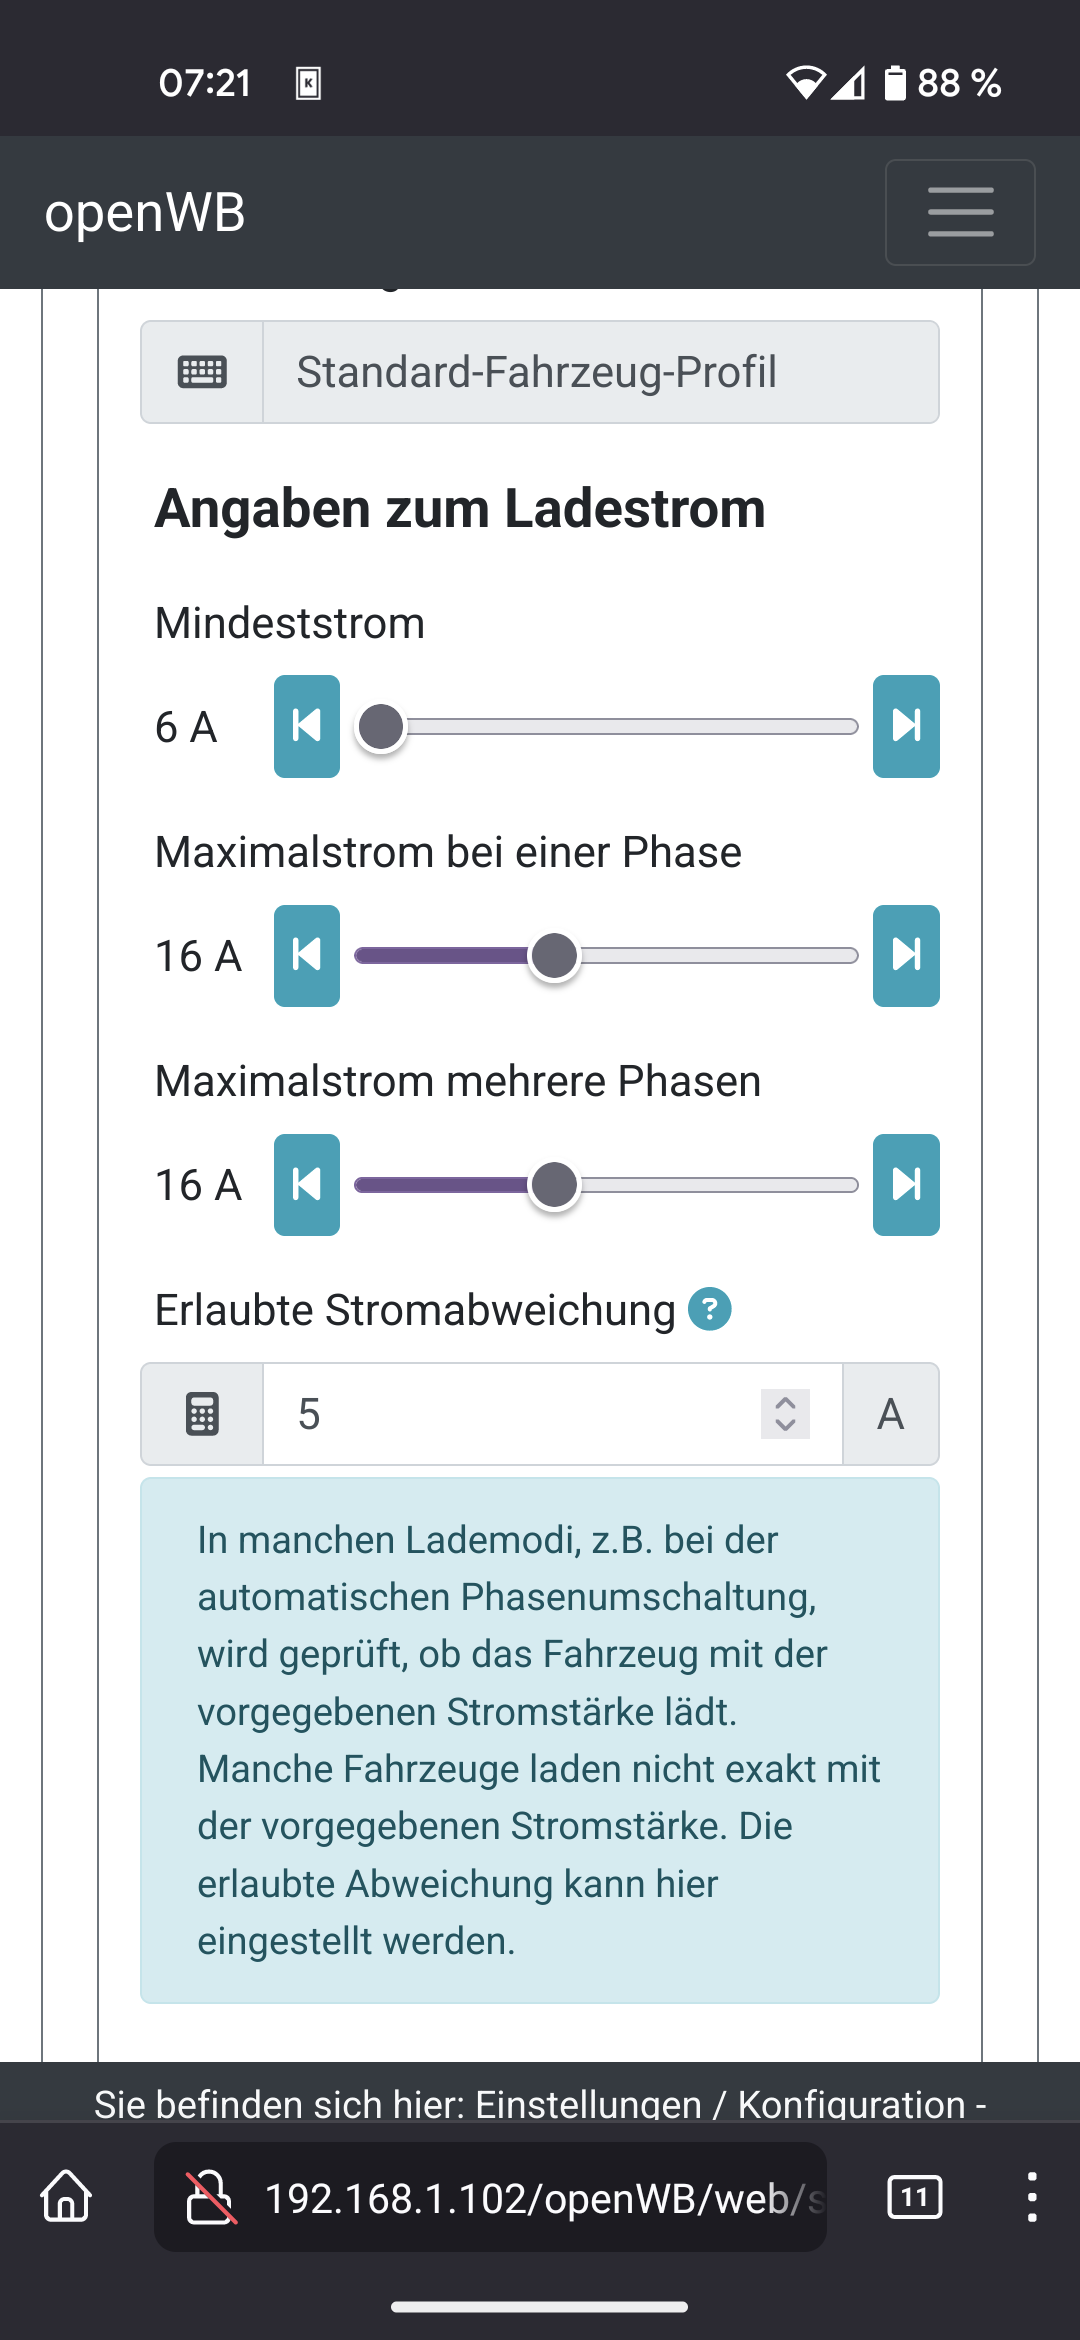1080x2340 pixels.
Task: Tap the browser home icon
Action: 66,2197
